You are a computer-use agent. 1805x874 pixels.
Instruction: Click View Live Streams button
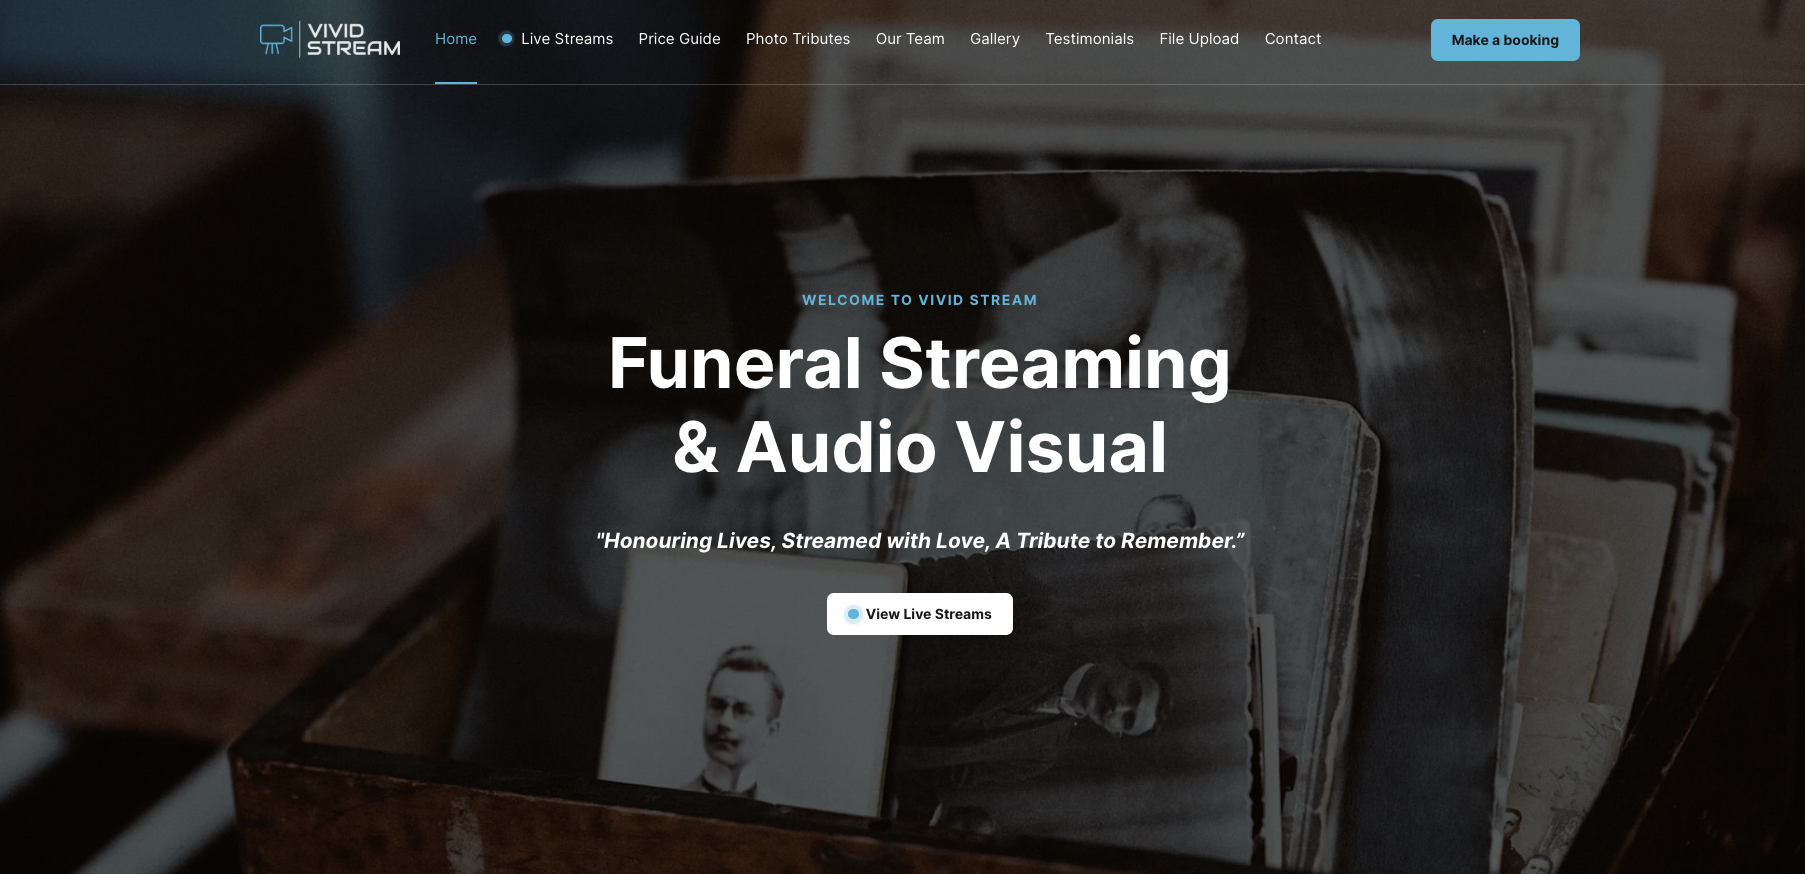point(920,614)
